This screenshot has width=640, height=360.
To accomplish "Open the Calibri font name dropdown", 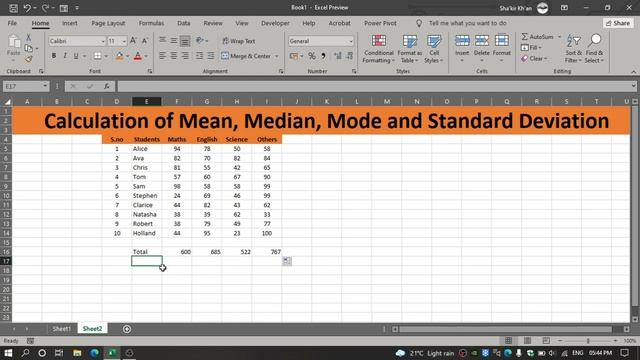I will (x=103, y=41).
